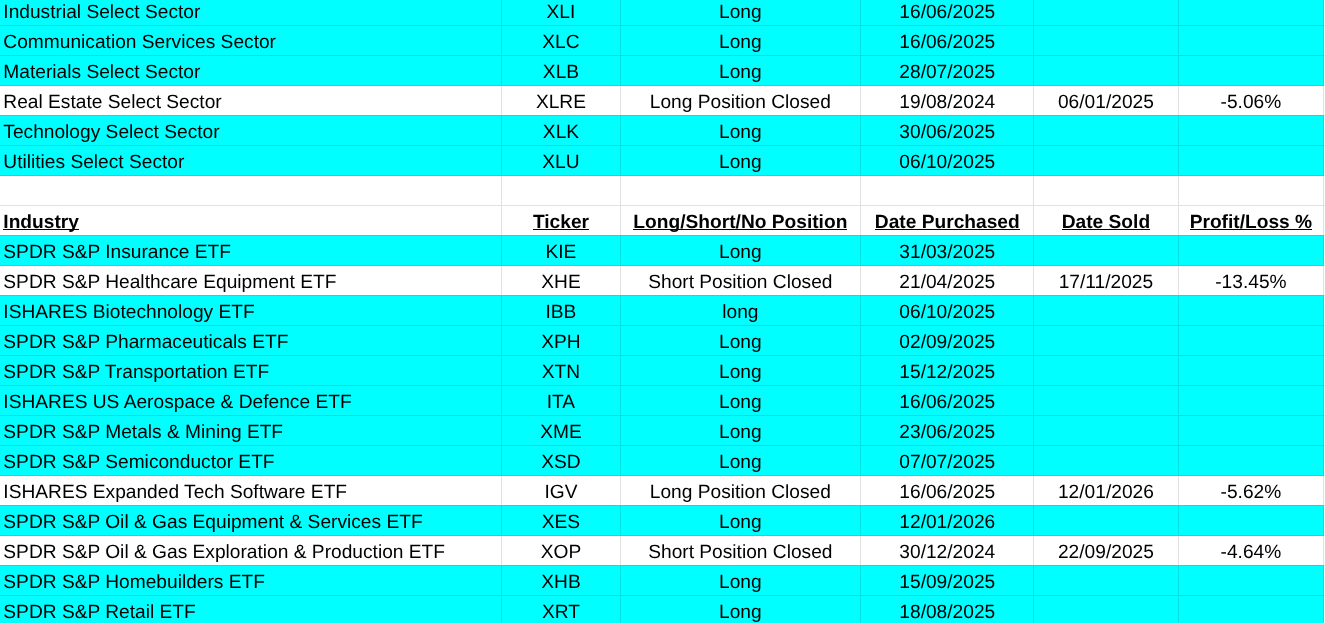Click the Date Purchased column header
Screen dimensions: 1325x623
coord(946,222)
